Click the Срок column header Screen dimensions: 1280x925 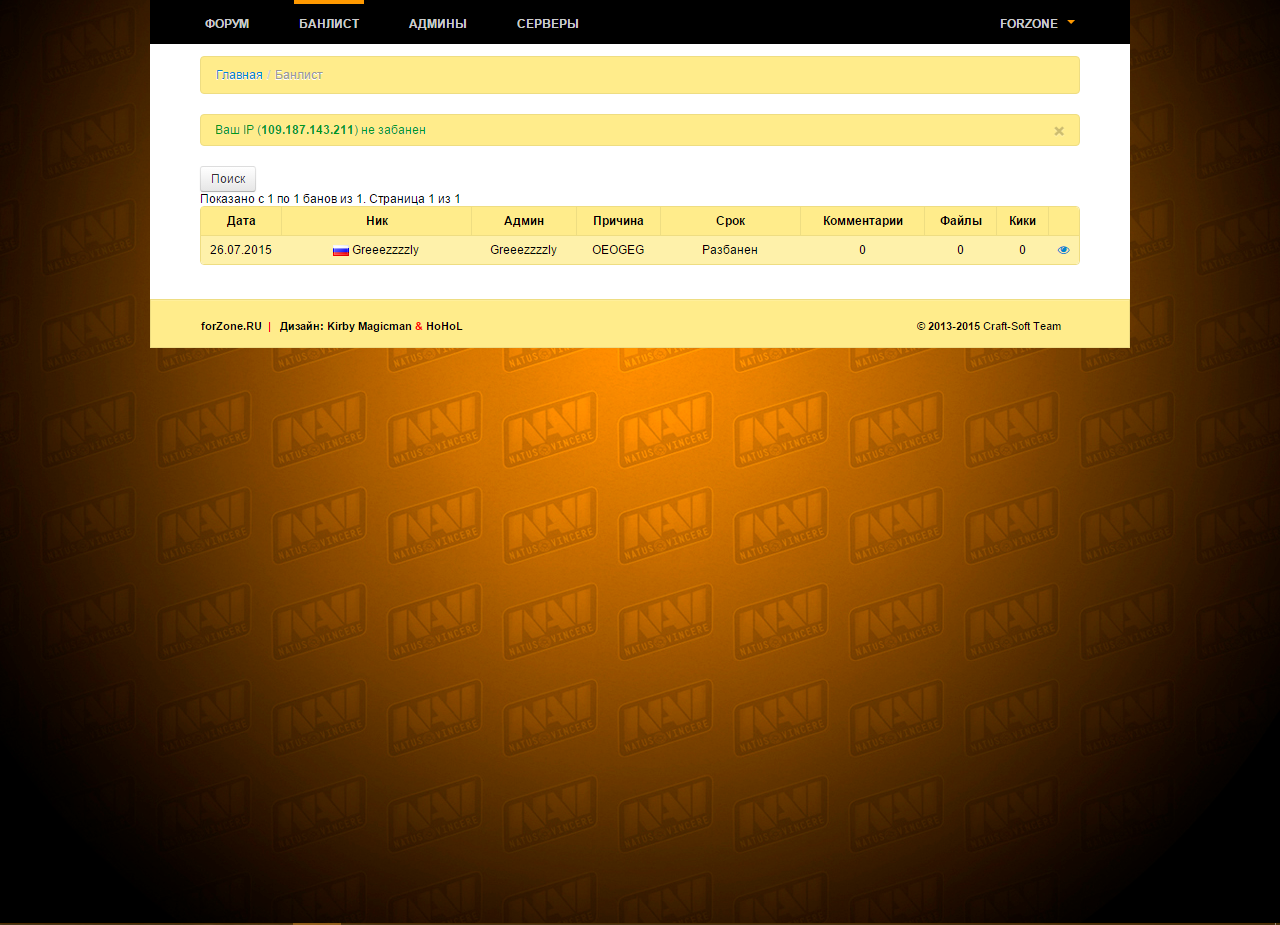tap(731, 221)
